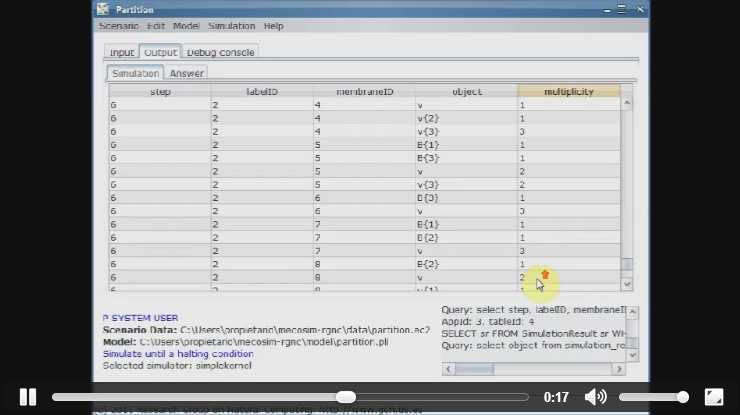Click the video time display 0:17
Viewport: 740px width, 415px height.
556,397
